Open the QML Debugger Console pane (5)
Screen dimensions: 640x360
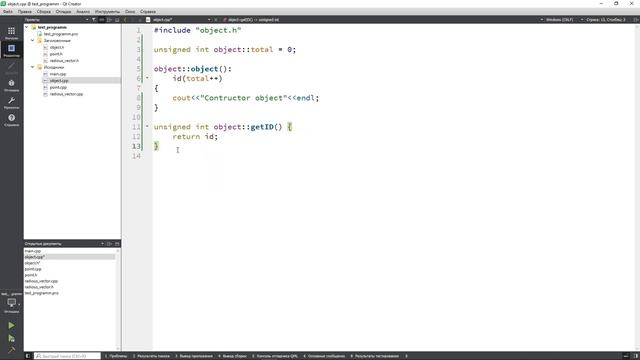[x=275, y=356]
